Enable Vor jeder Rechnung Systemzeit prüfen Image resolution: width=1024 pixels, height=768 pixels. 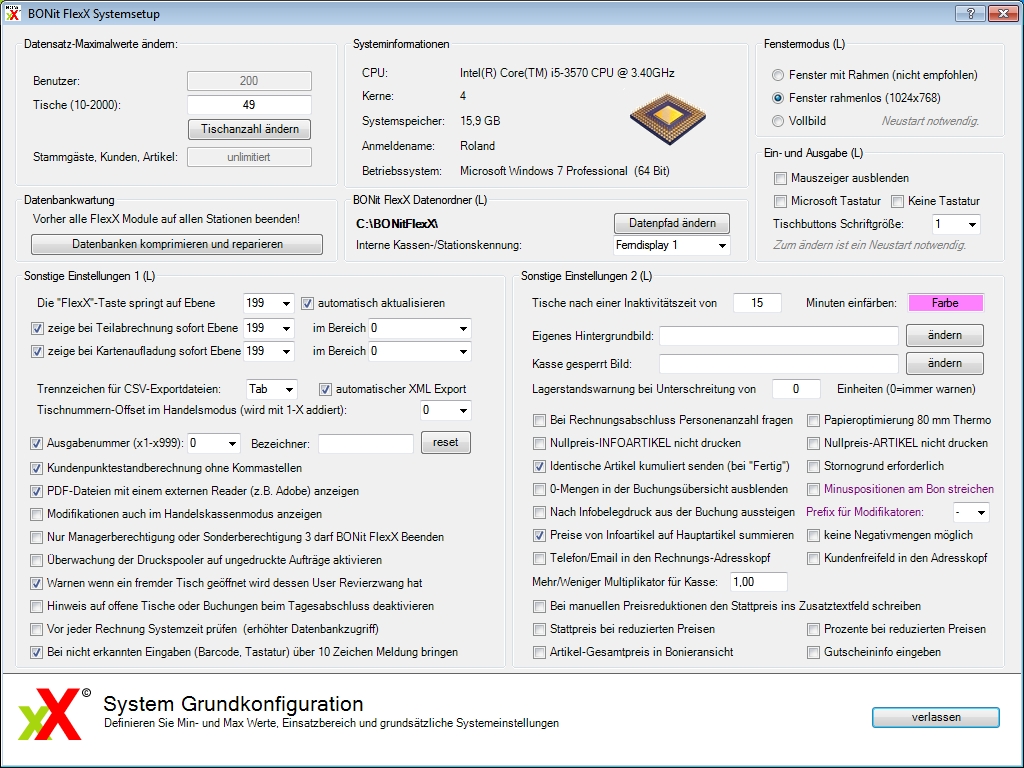pos(37,630)
